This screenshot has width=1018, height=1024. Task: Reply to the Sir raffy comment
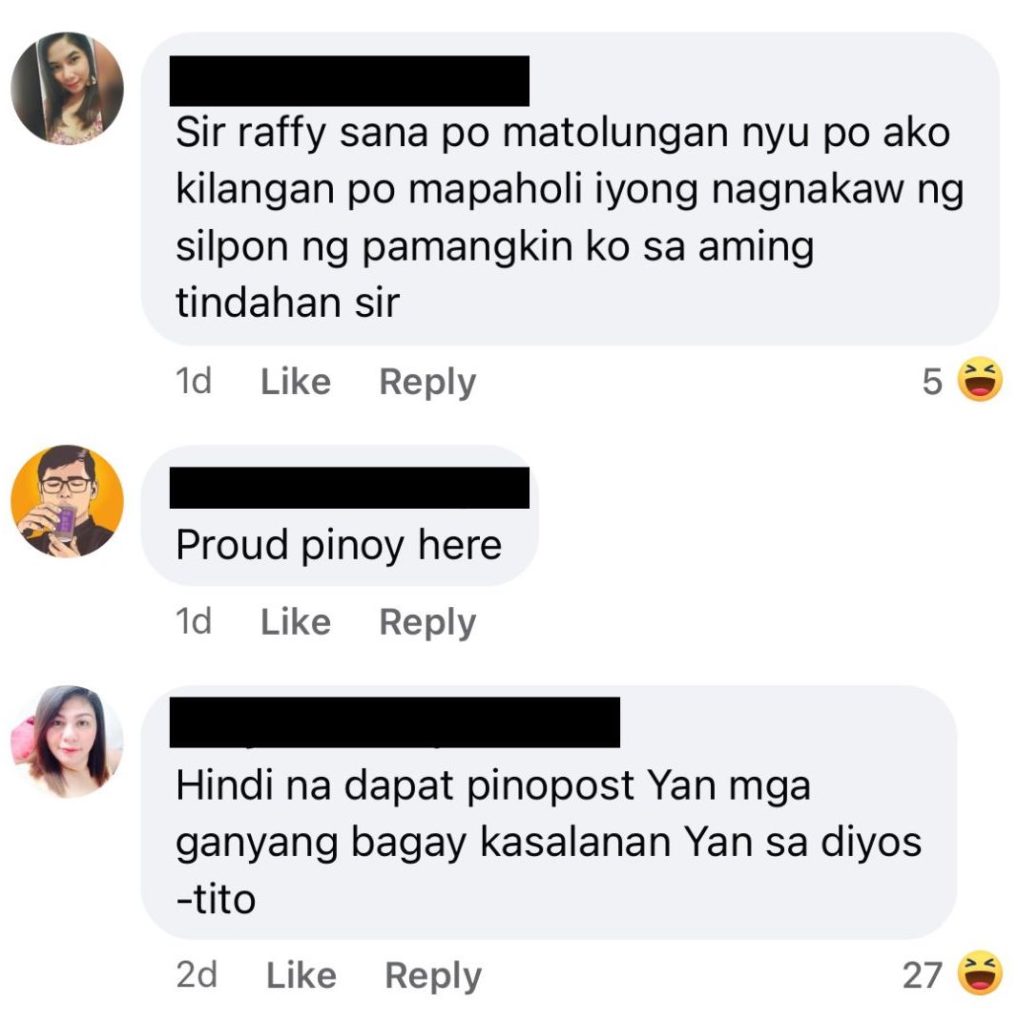pyautogui.click(x=428, y=383)
